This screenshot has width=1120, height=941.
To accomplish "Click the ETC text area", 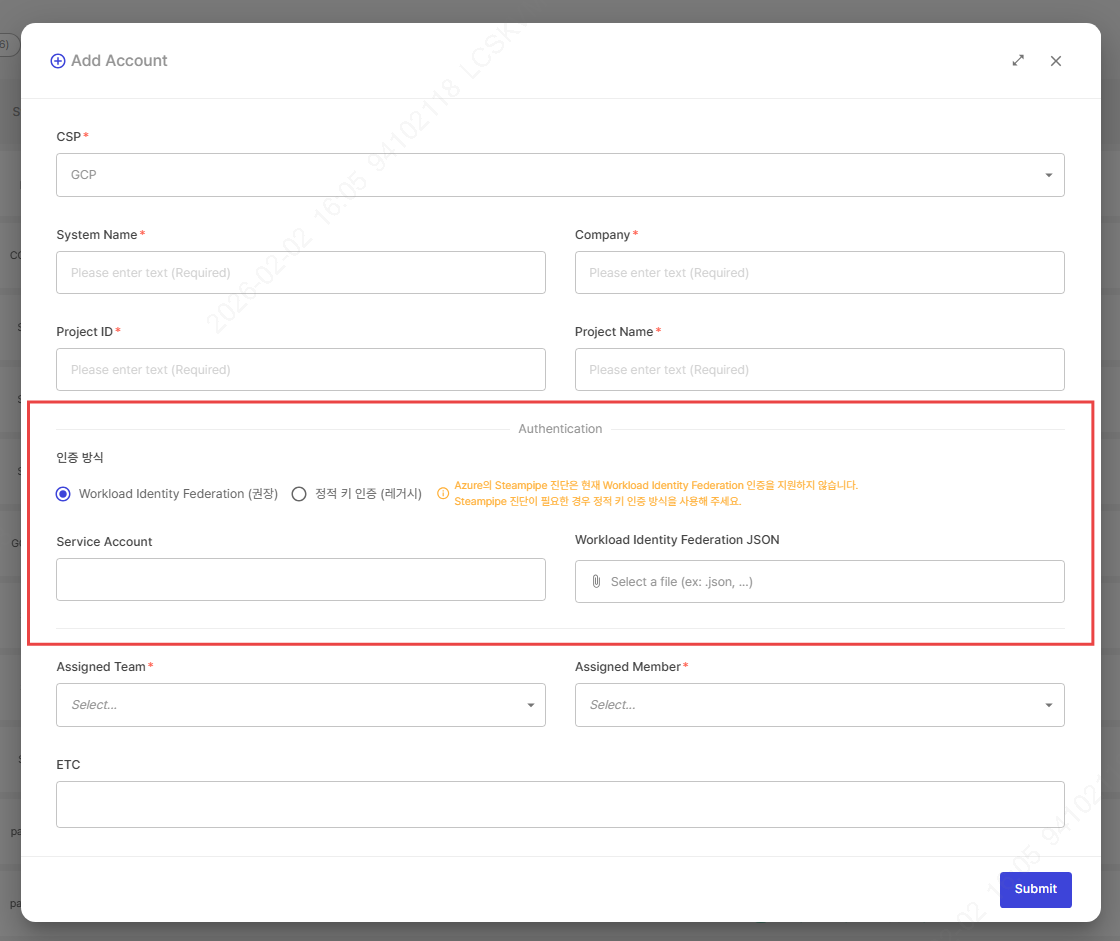I will [560, 805].
